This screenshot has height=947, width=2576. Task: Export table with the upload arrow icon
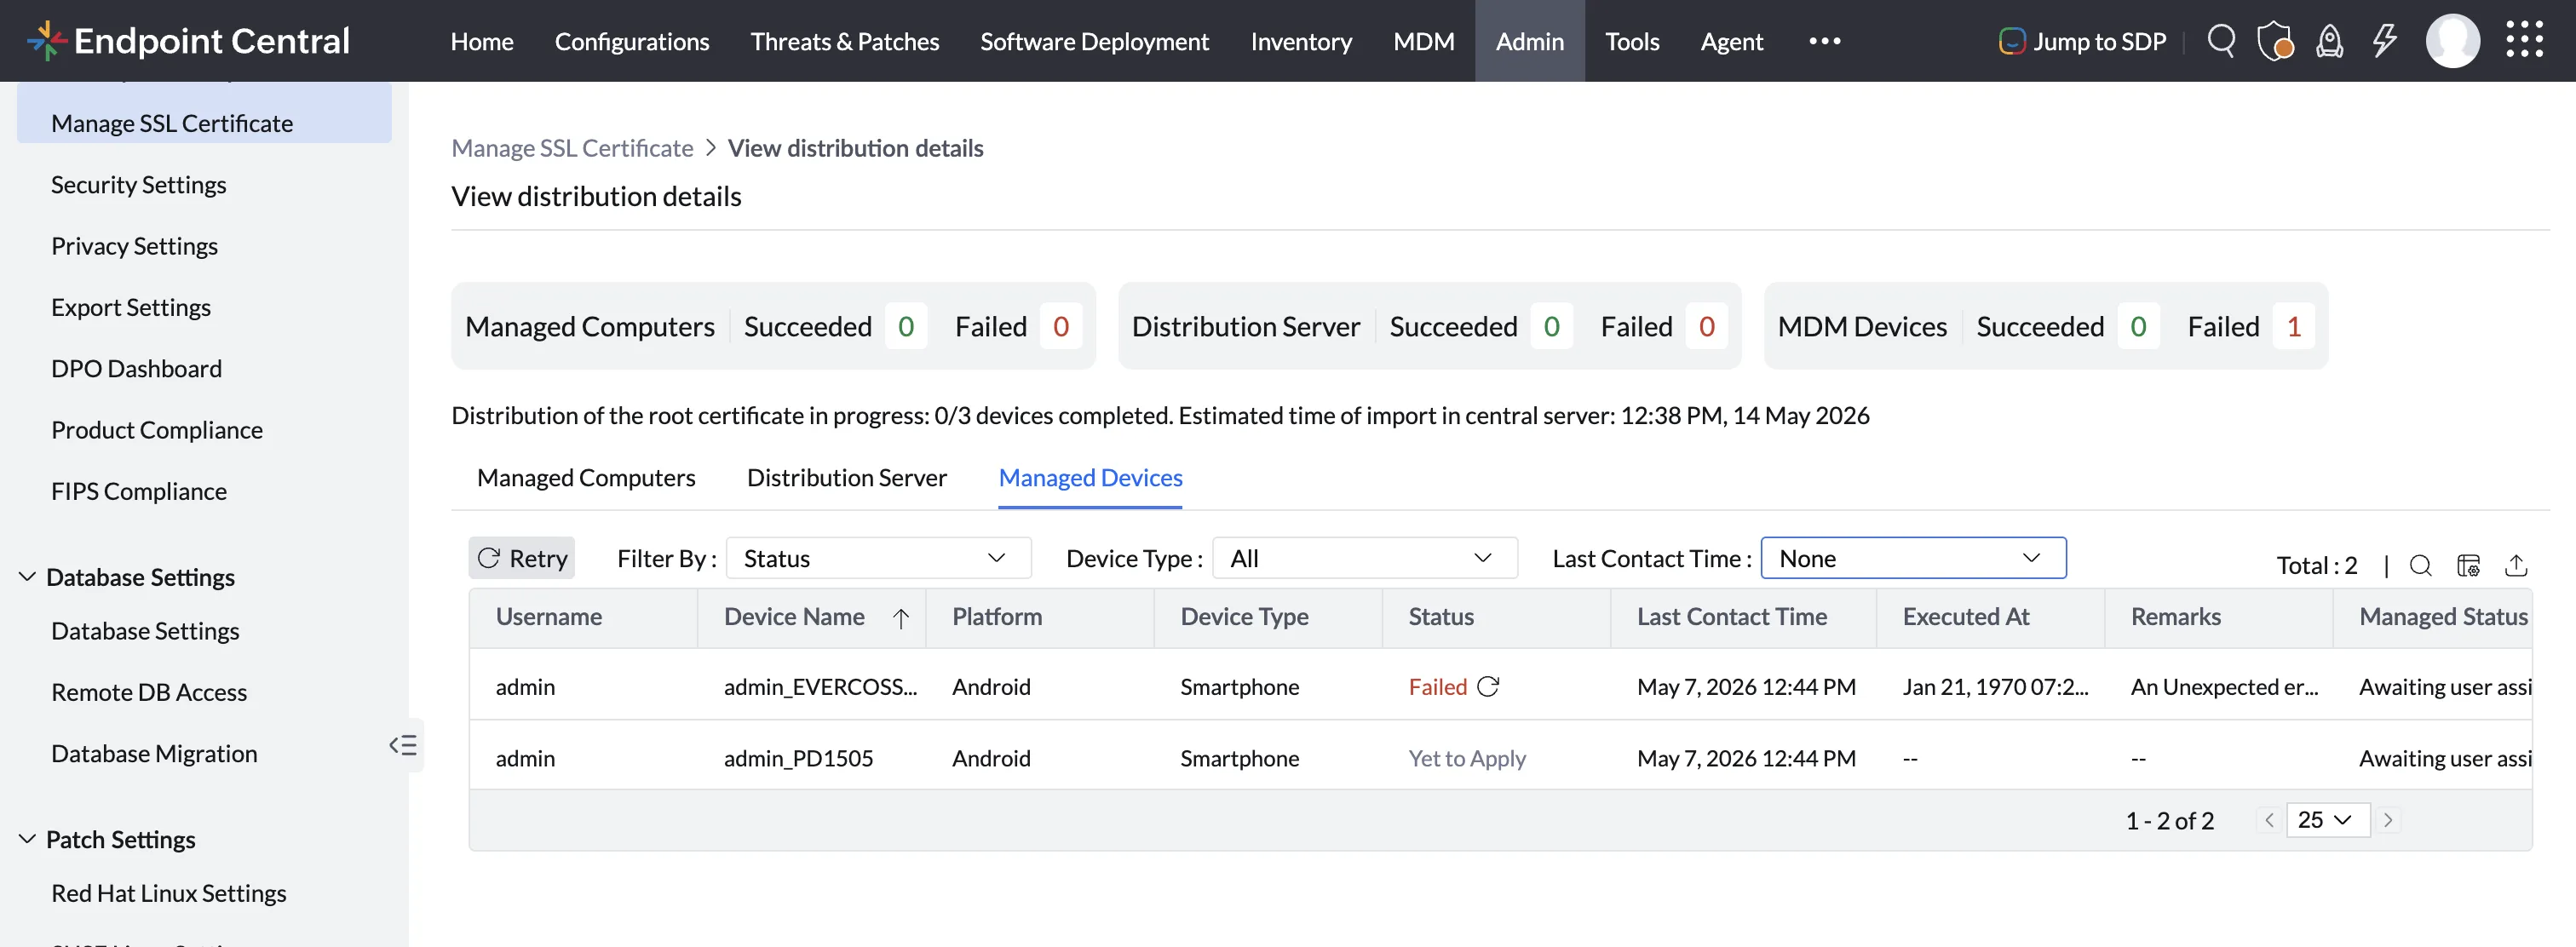pos(2516,565)
